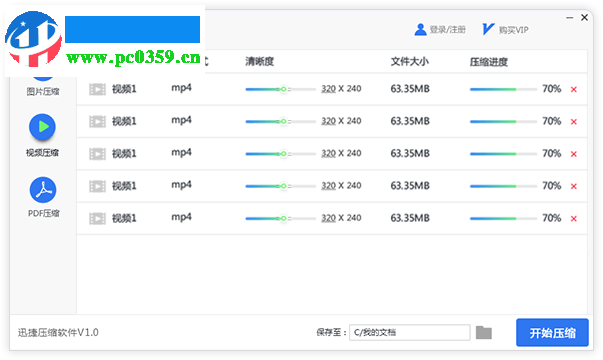Image resolution: width=603 pixels, height=360 pixels.
Task: Click the 迅捷压缩软件V1.0 version text
Action: pyautogui.click(x=58, y=332)
